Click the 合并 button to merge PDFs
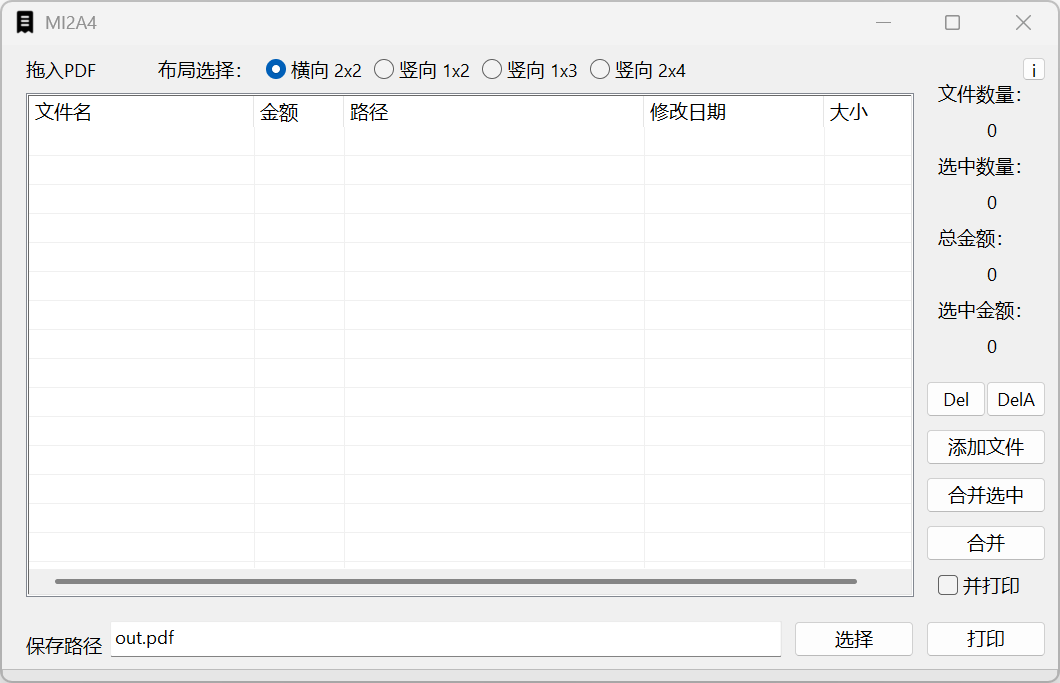1060x683 pixels. 986,543
